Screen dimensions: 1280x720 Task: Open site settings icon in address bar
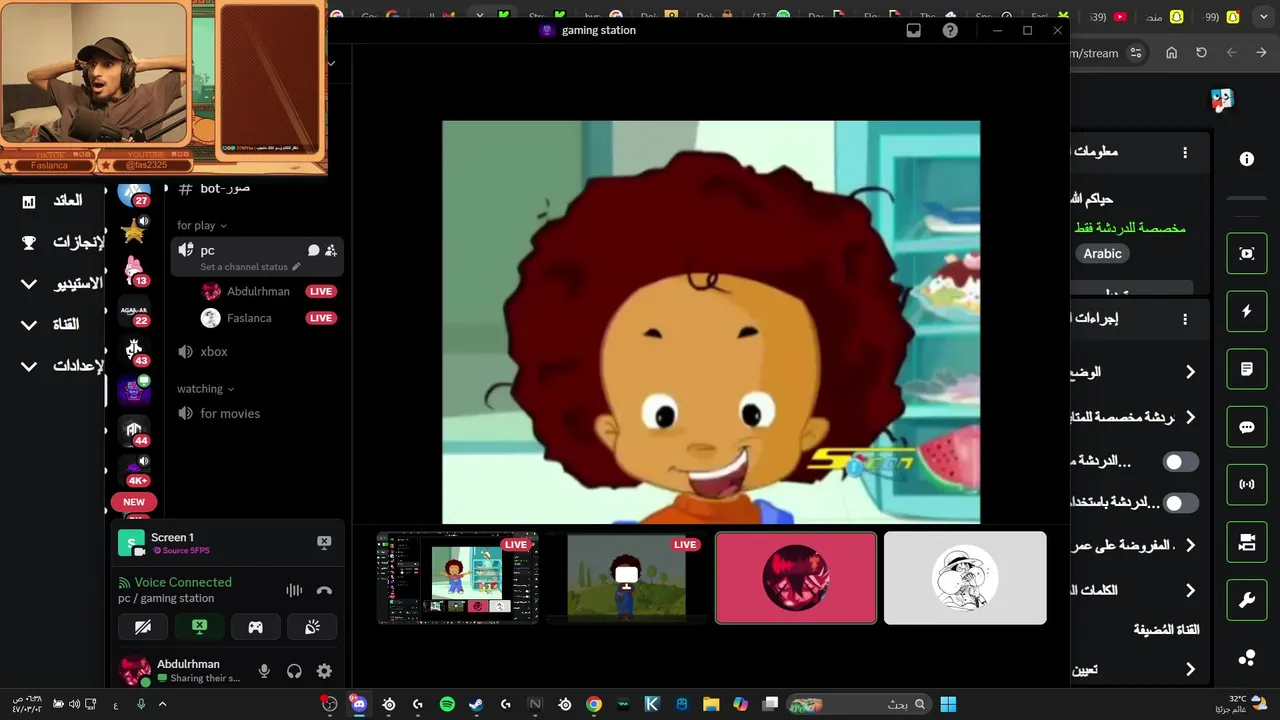pyautogui.click(x=1135, y=53)
